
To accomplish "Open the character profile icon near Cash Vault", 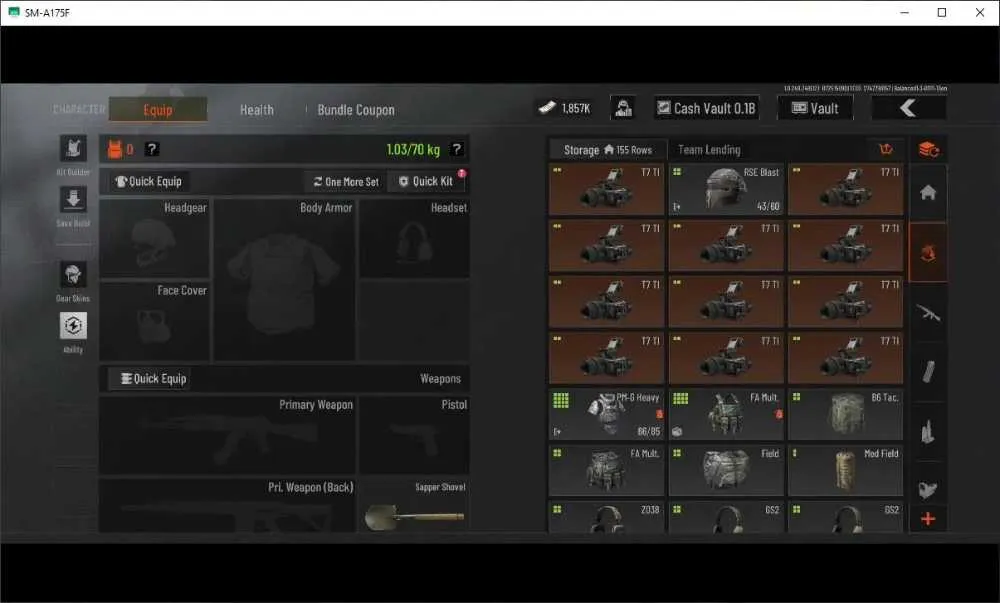I will click(x=623, y=108).
